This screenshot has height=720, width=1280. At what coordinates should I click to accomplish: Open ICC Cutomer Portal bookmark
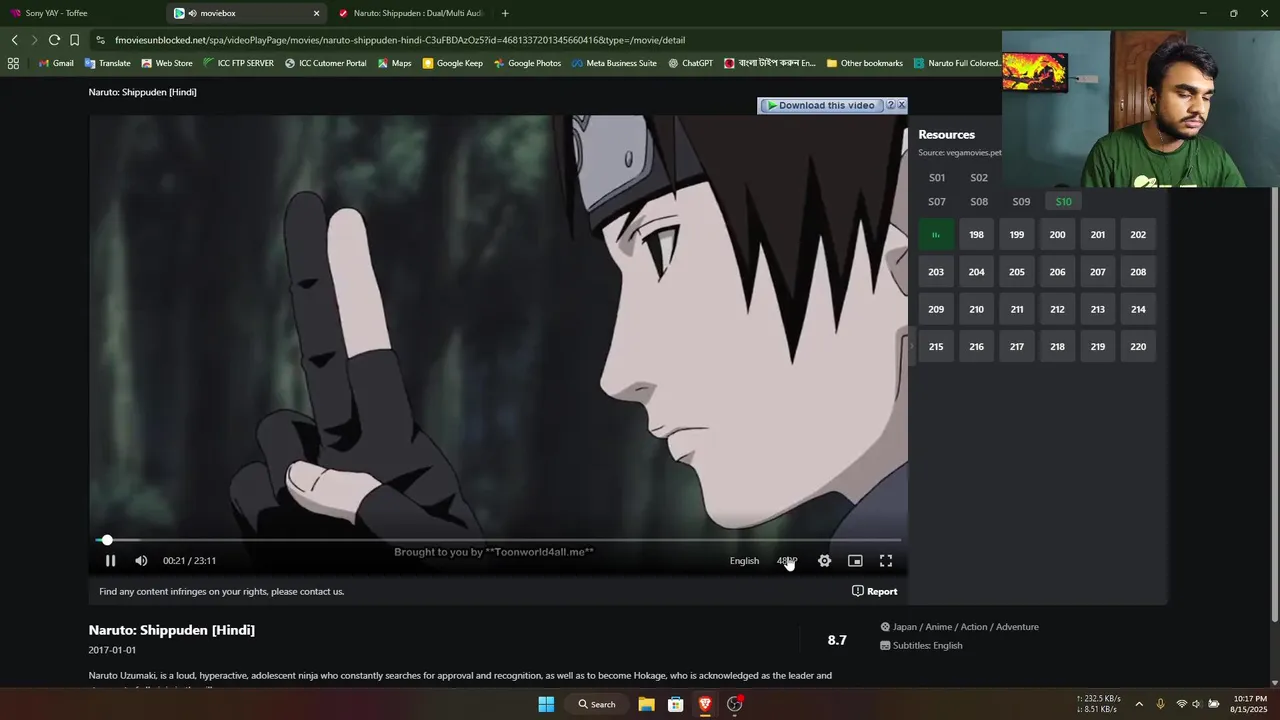pyautogui.click(x=326, y=63)
